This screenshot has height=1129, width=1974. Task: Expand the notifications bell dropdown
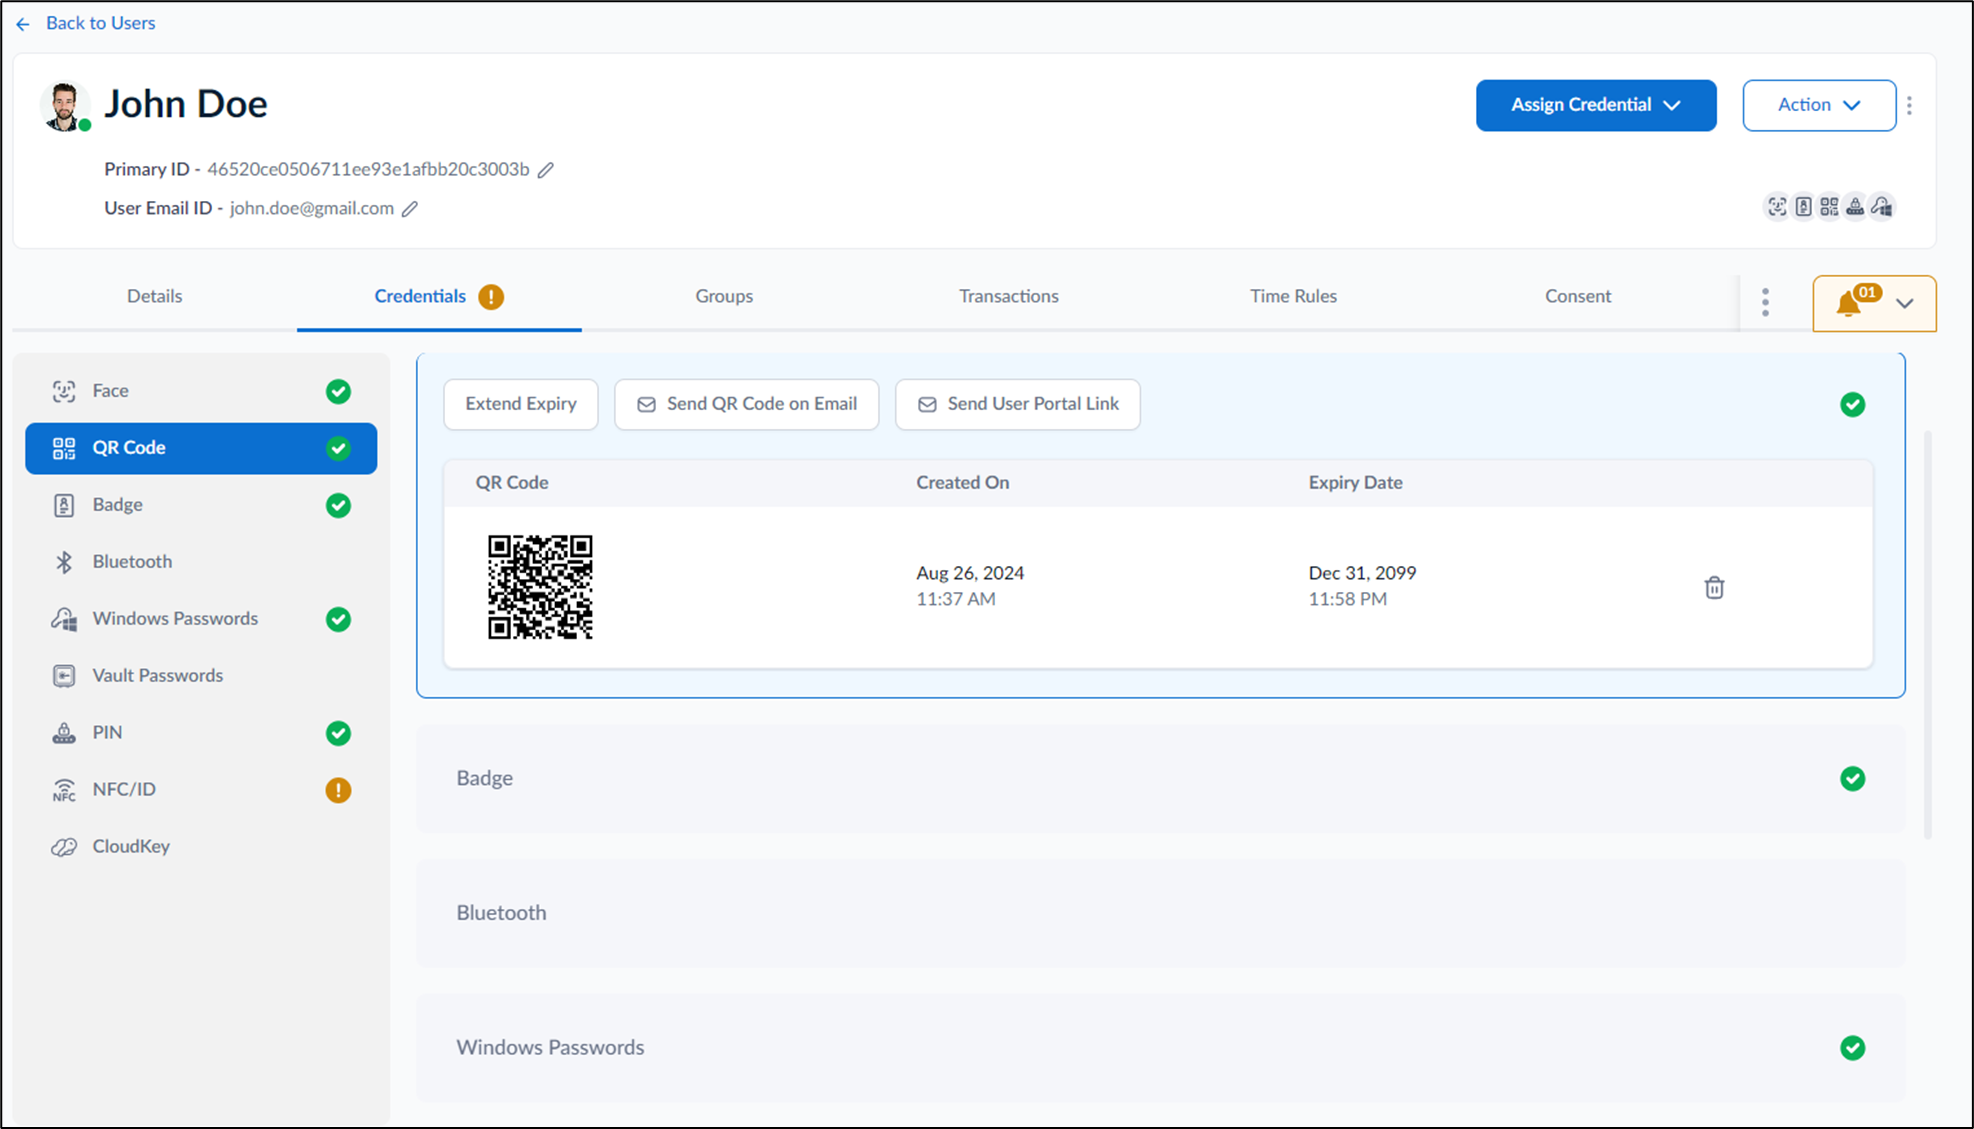[x=1874, y=303]
